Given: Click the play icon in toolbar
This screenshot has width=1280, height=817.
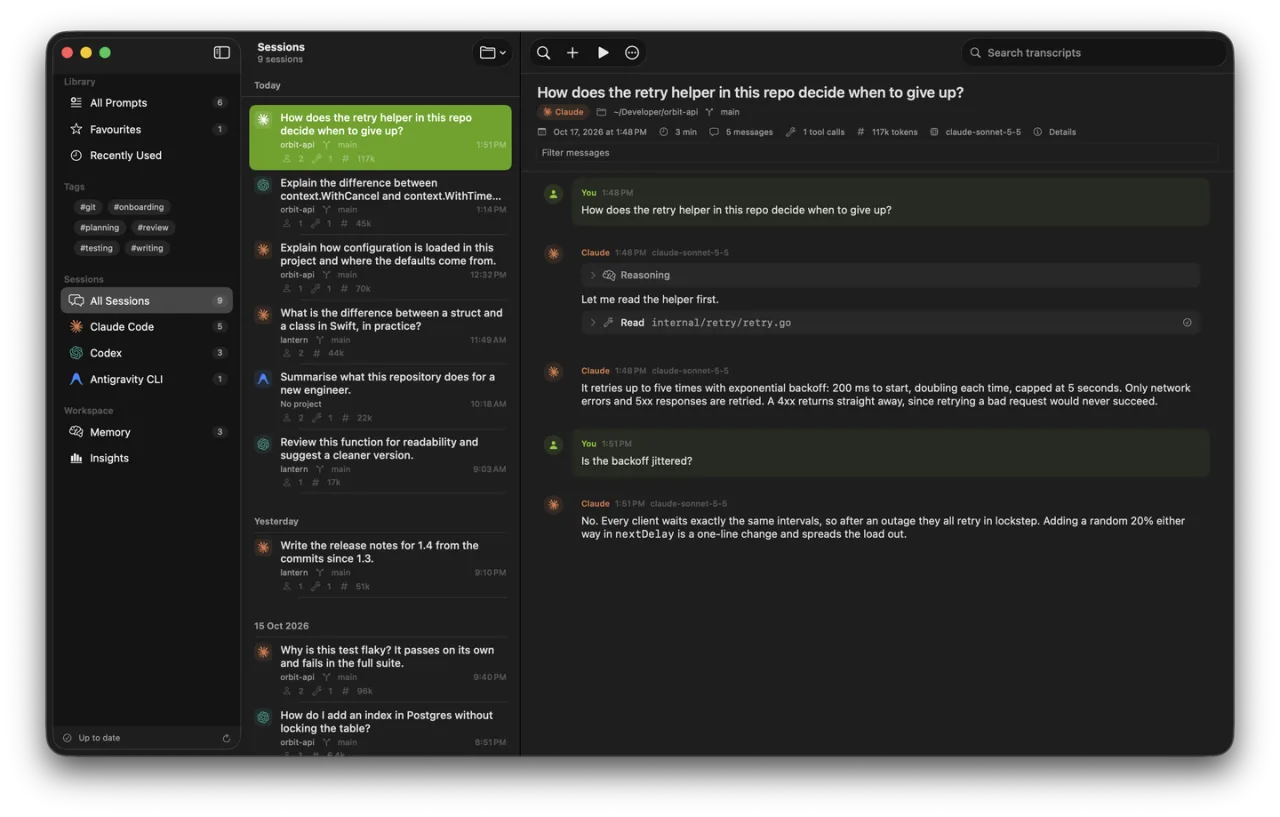Looking at the screenshot, I should [603, 53].
